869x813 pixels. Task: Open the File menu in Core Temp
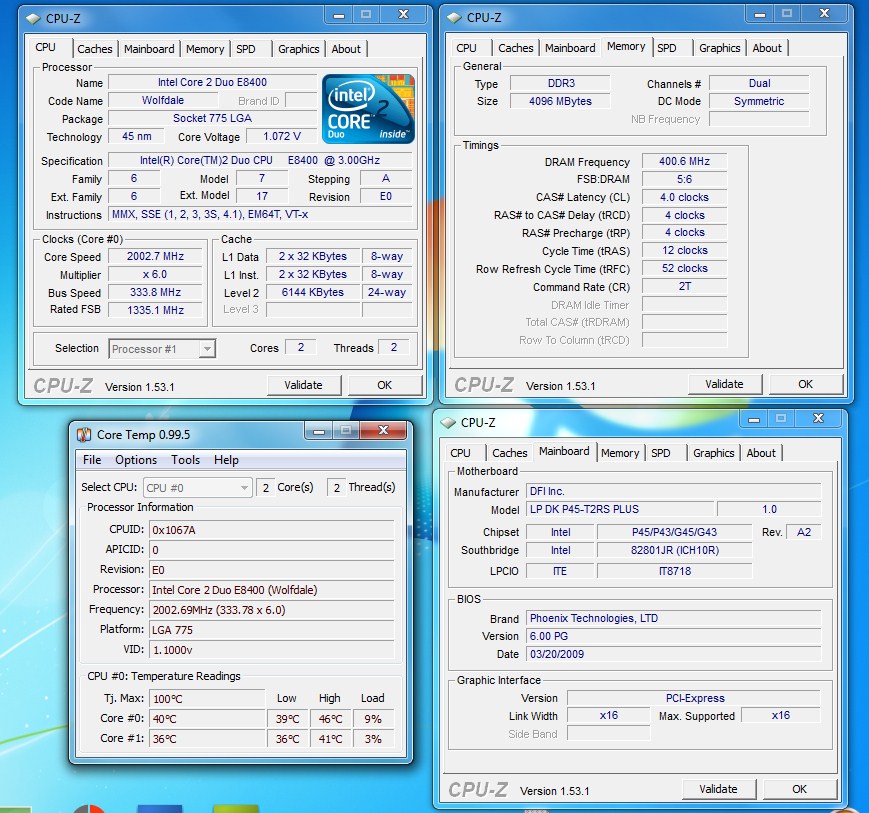[92, 460]
